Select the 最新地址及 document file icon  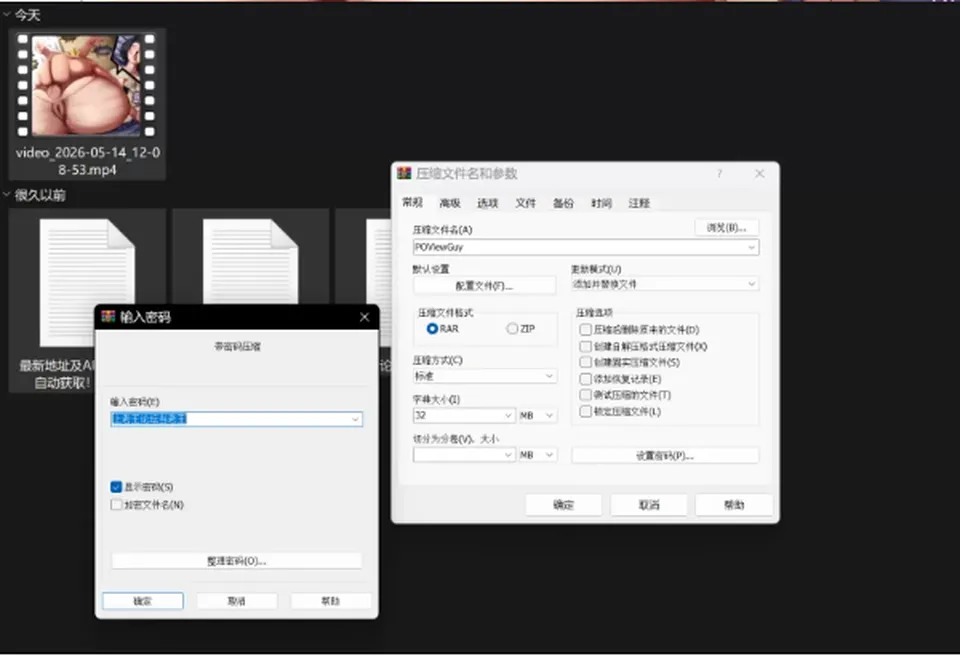[x=87, y=282]
